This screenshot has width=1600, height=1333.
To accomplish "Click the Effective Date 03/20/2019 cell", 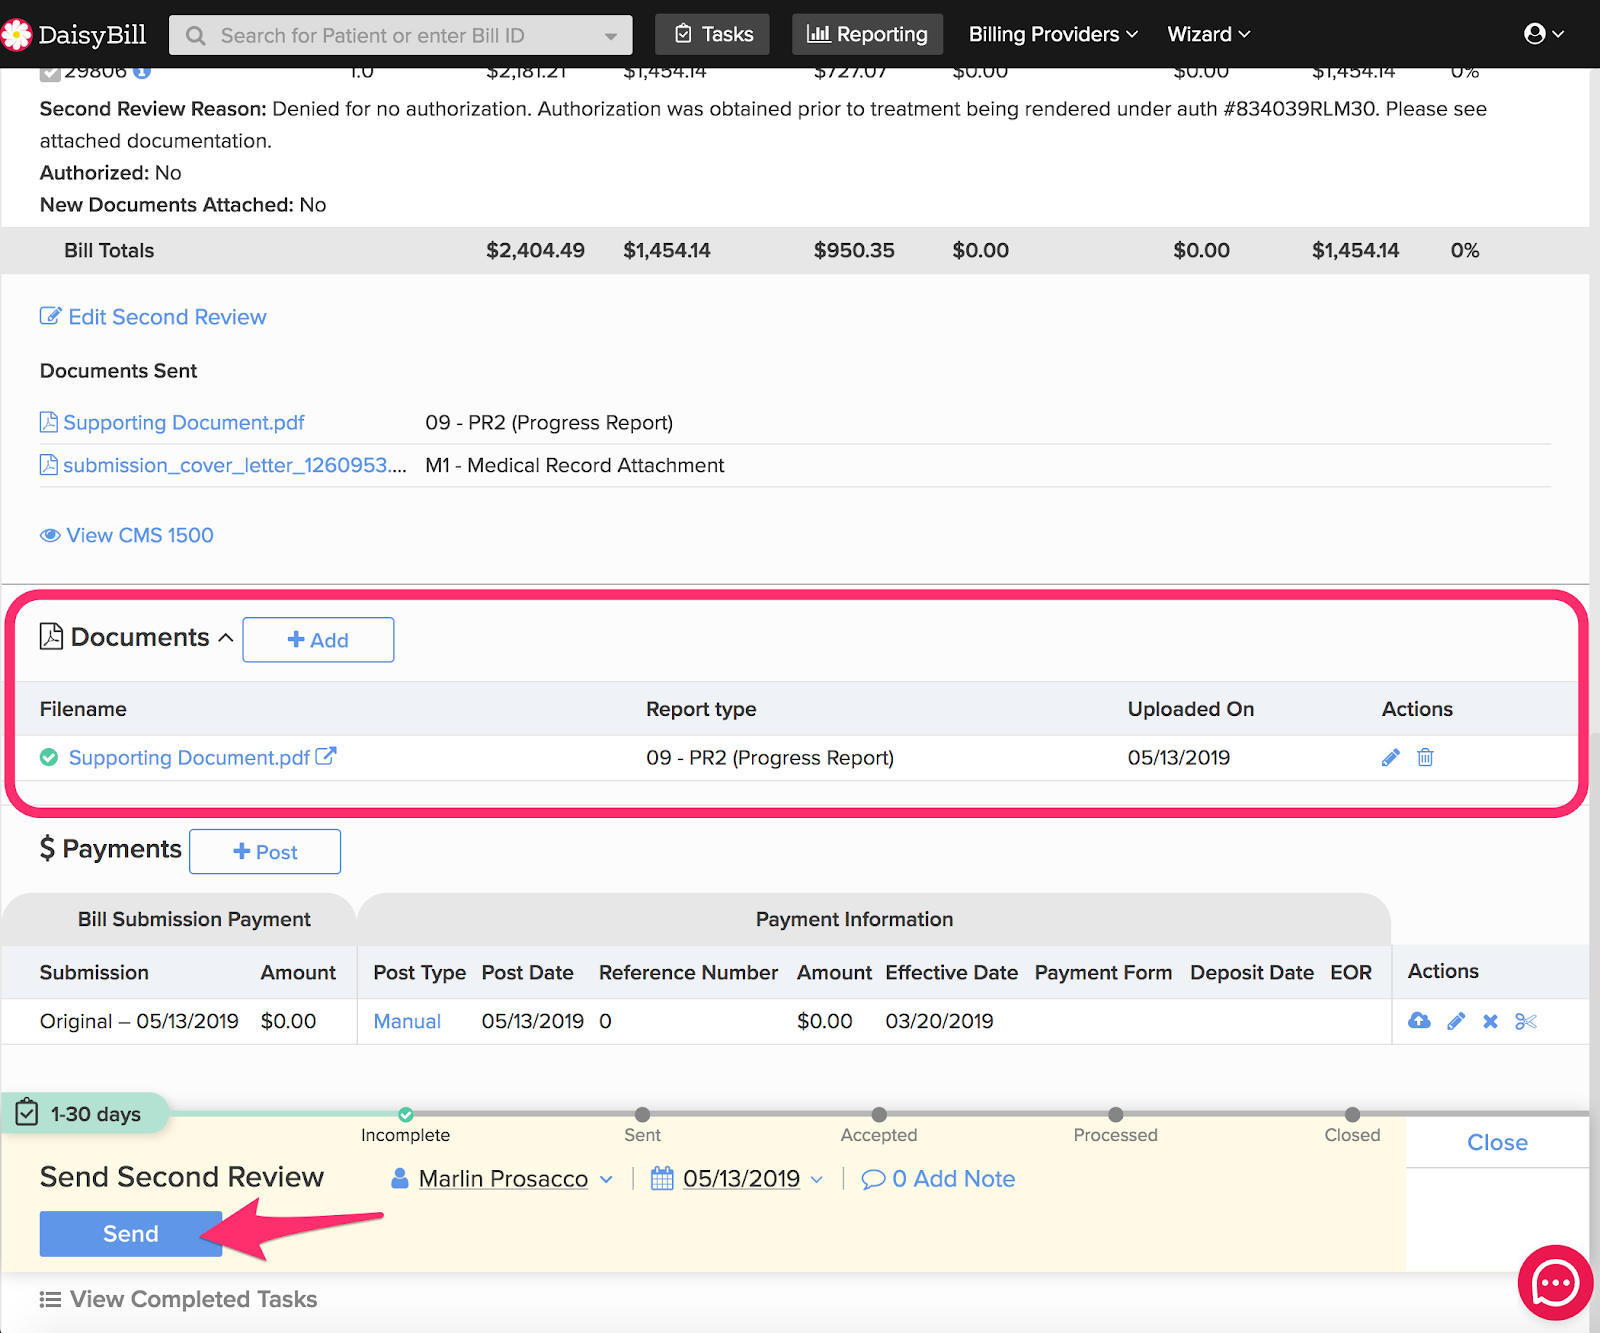I will (x=939, y=1021).
